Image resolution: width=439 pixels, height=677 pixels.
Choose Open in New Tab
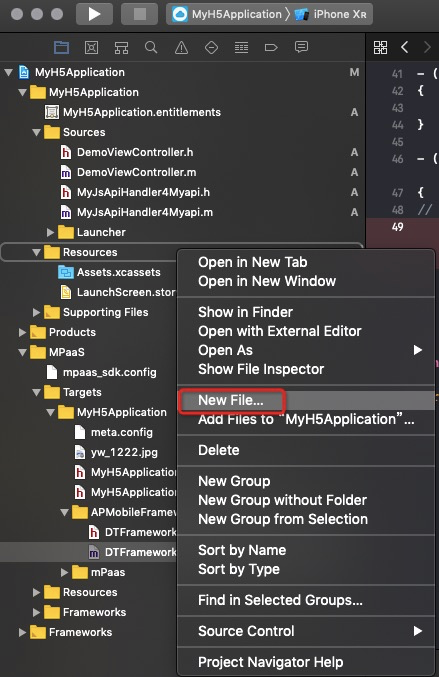[x=306, y=262]
